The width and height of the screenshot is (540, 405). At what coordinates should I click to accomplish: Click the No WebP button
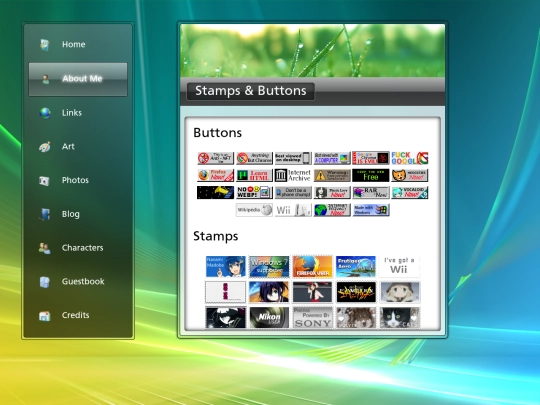pyautogui.click(x=254, y=193)
